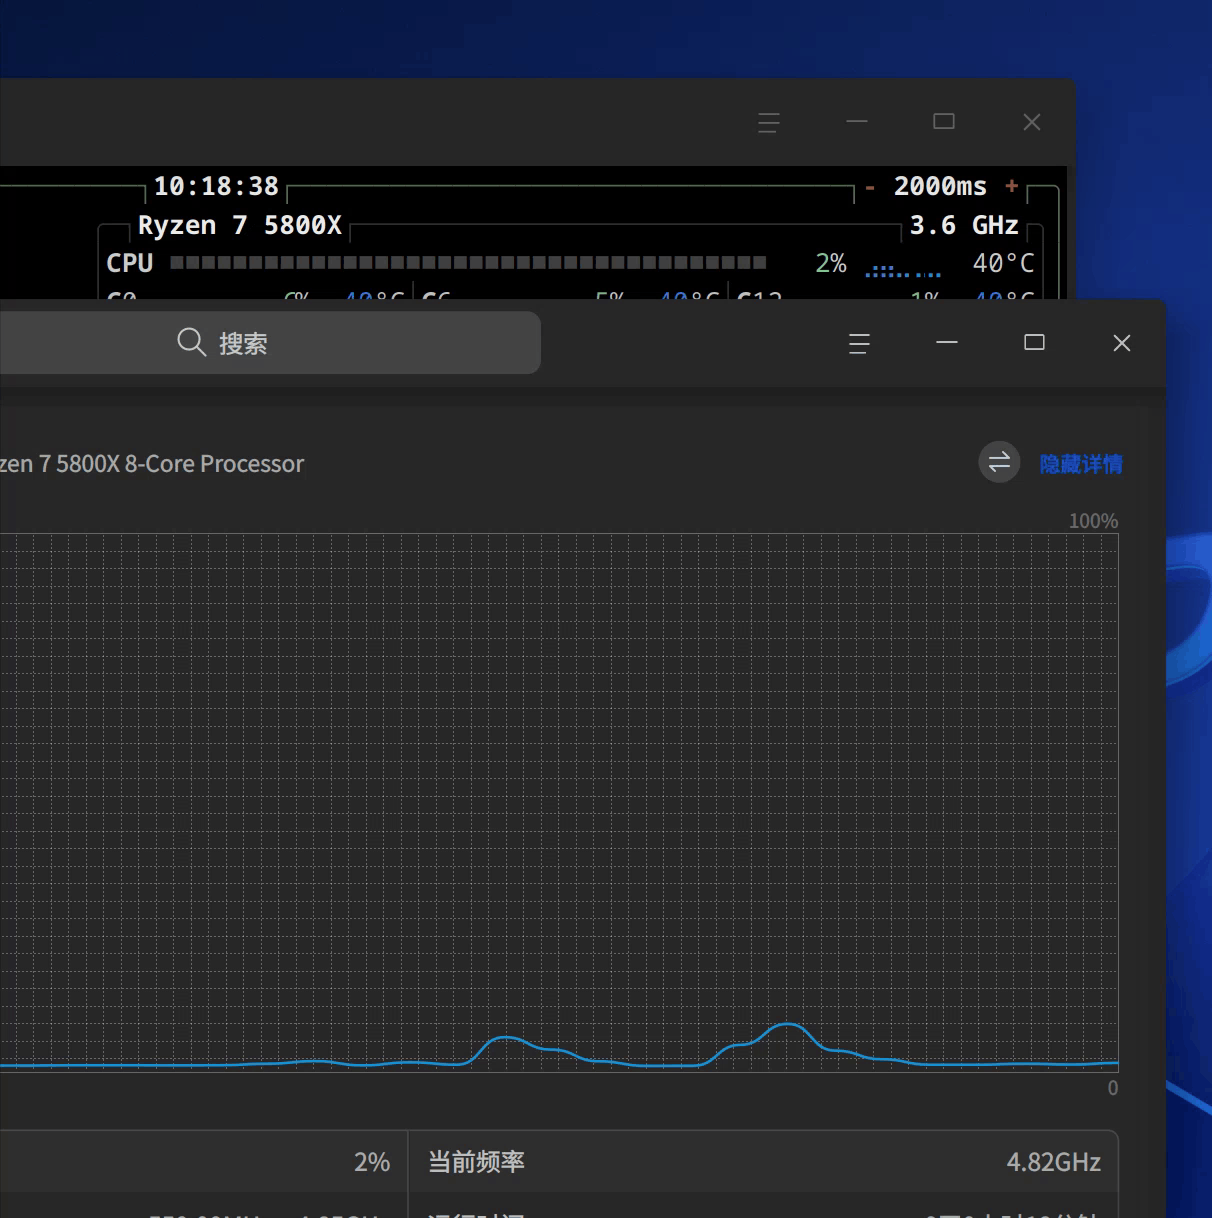Screen dimensions: 1212x1218
Task: Click the 2000ms interval value in btop
Action: pos(940,187)
